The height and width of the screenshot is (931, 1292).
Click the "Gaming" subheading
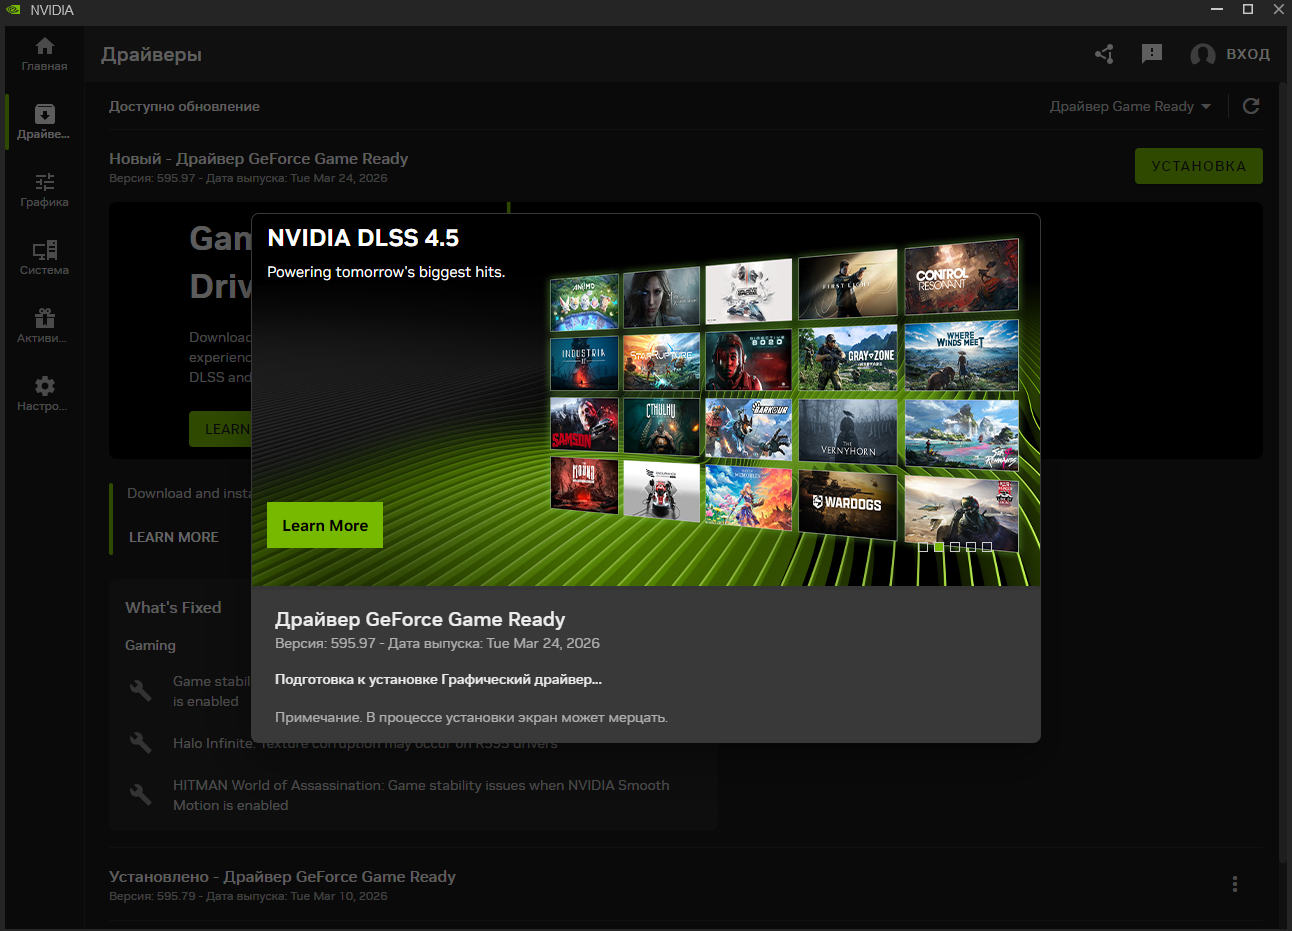pos(150,645)
